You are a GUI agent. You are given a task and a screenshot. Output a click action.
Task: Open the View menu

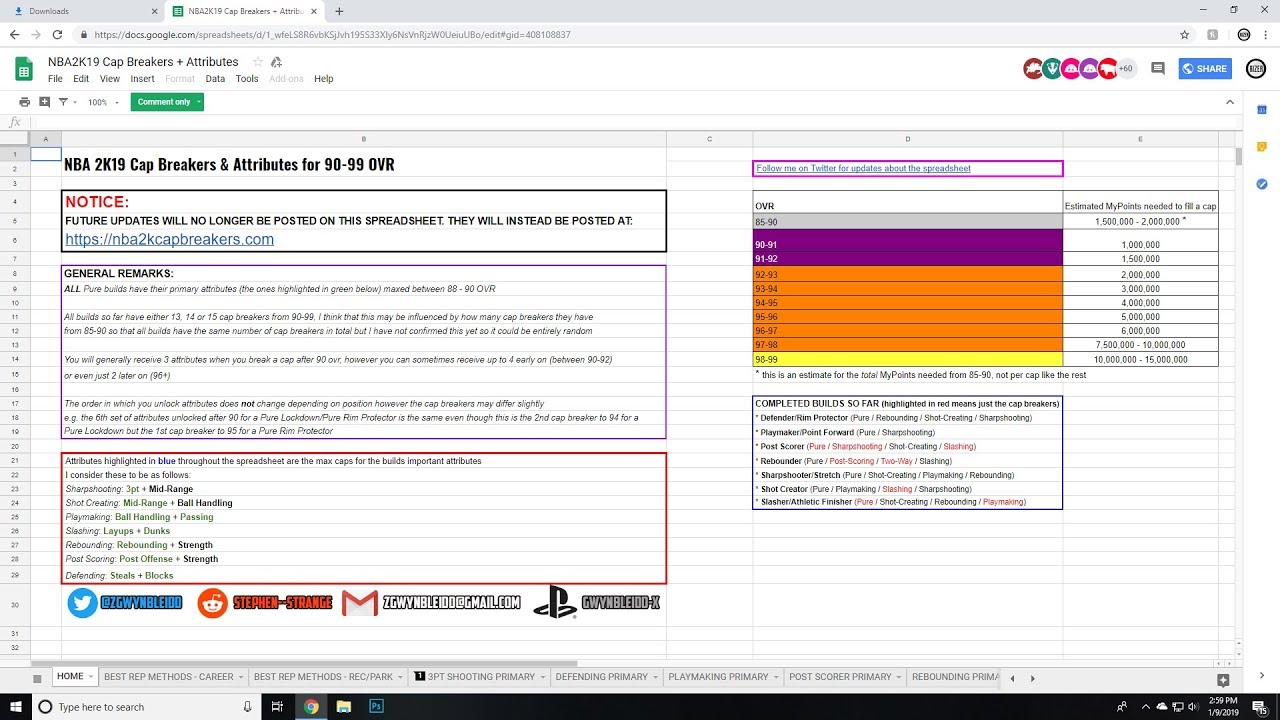pos(110,79)
